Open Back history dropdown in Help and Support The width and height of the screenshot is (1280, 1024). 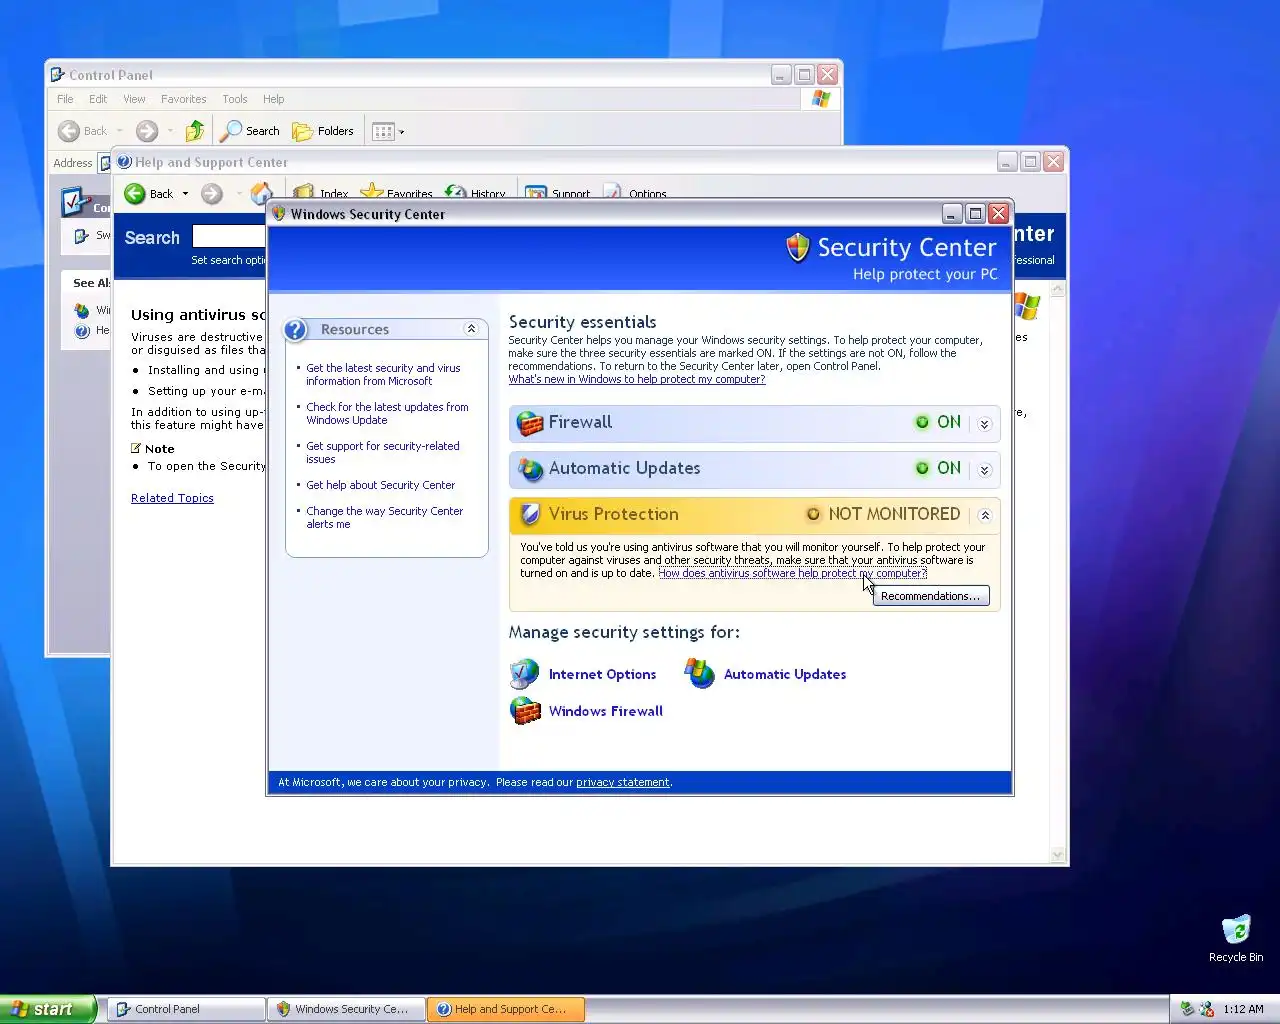coord(185,194)
